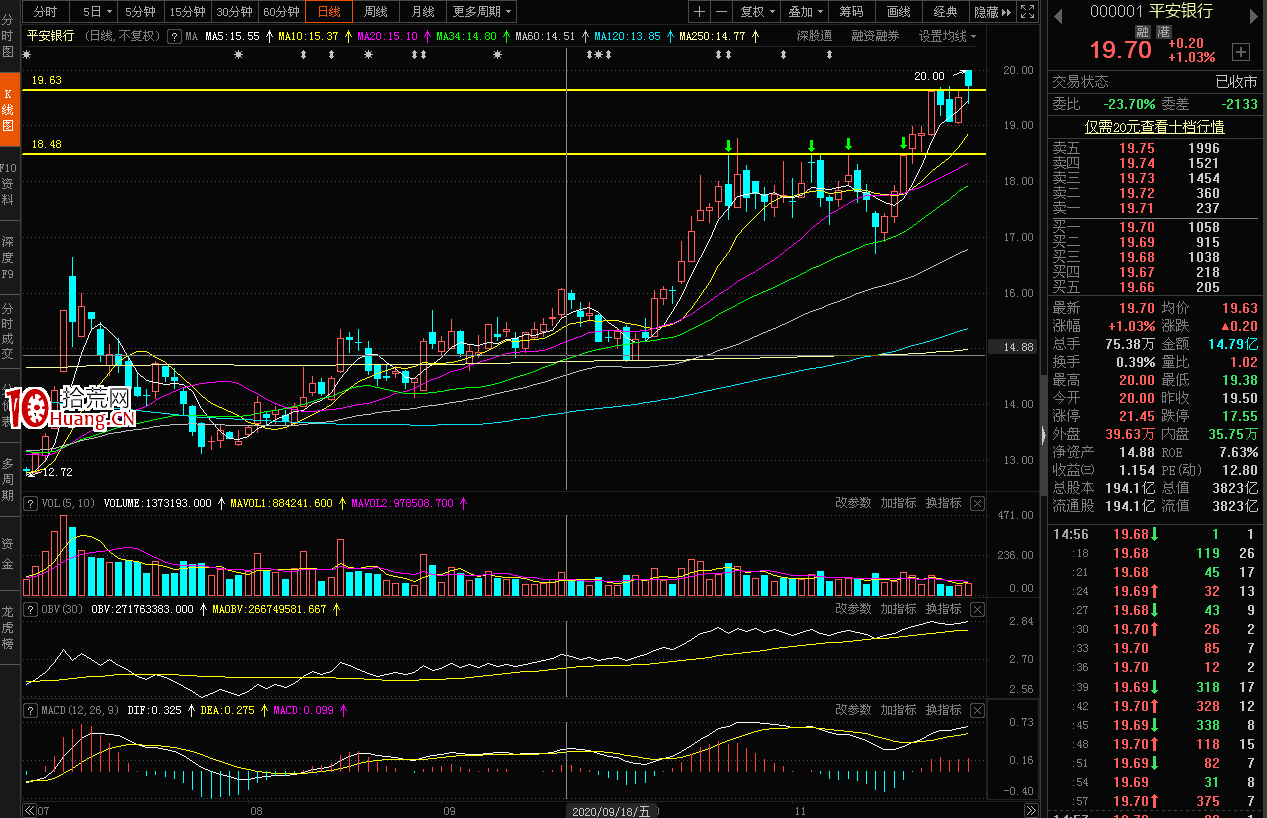Click the zoom-out minus icon in top toolbar
This screenshot has height=818, width=1267.
point(721,12)
